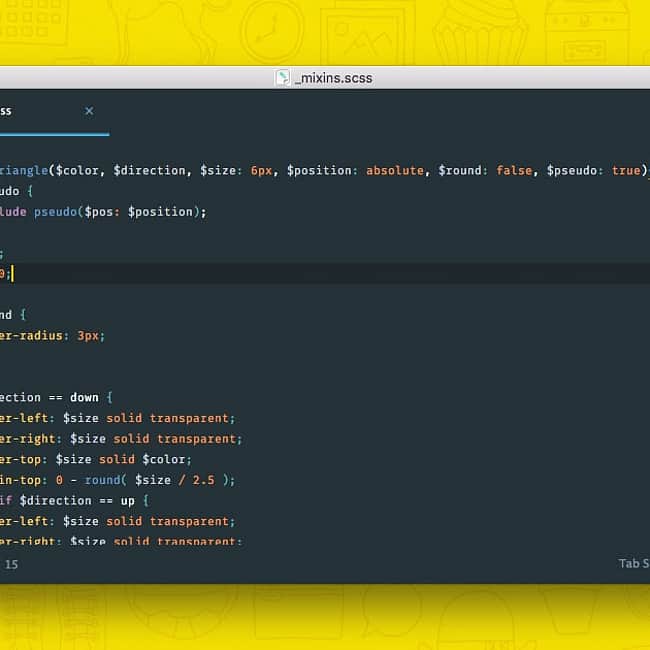This screenshot has height=650, width=650.
Task: Open the Tab Size selector in status bar
Action: pos(633,563)
